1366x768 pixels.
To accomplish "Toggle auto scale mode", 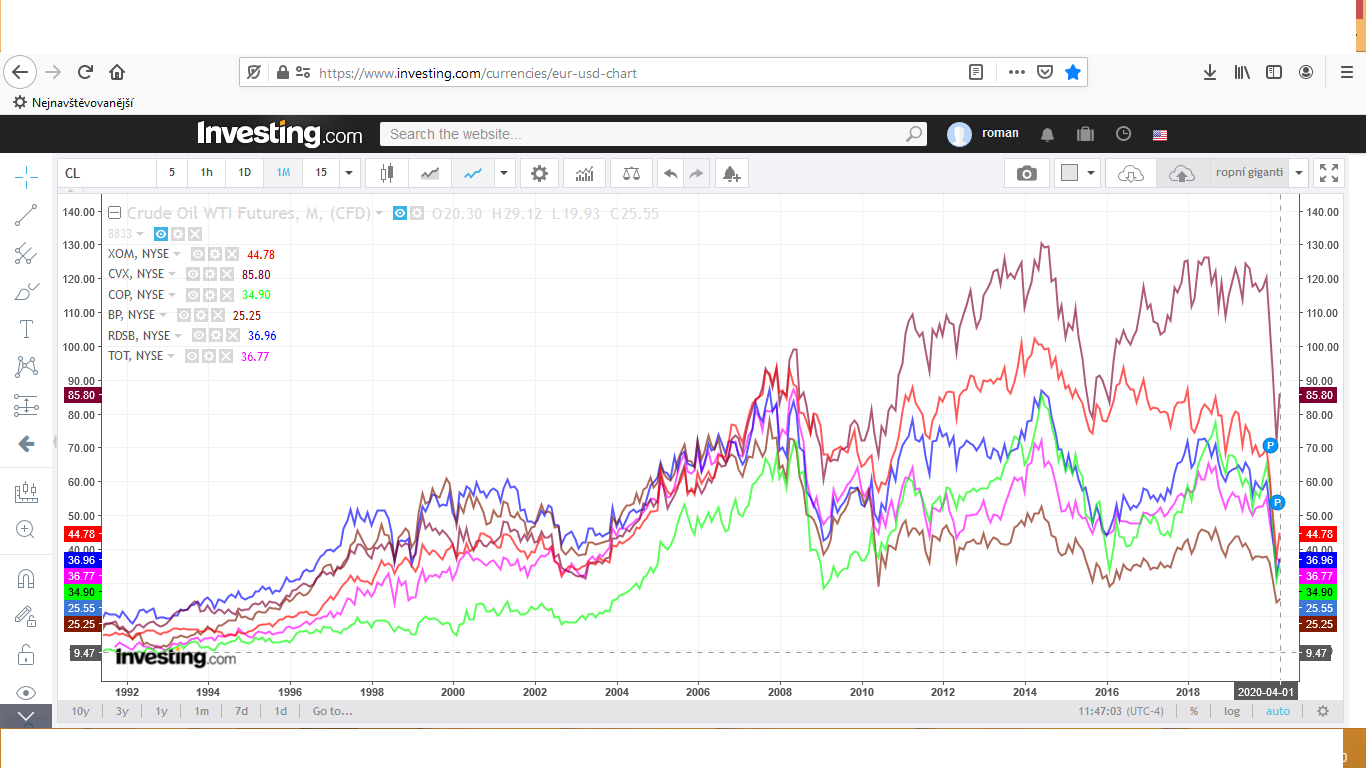I will click(x=1278, y=711).
